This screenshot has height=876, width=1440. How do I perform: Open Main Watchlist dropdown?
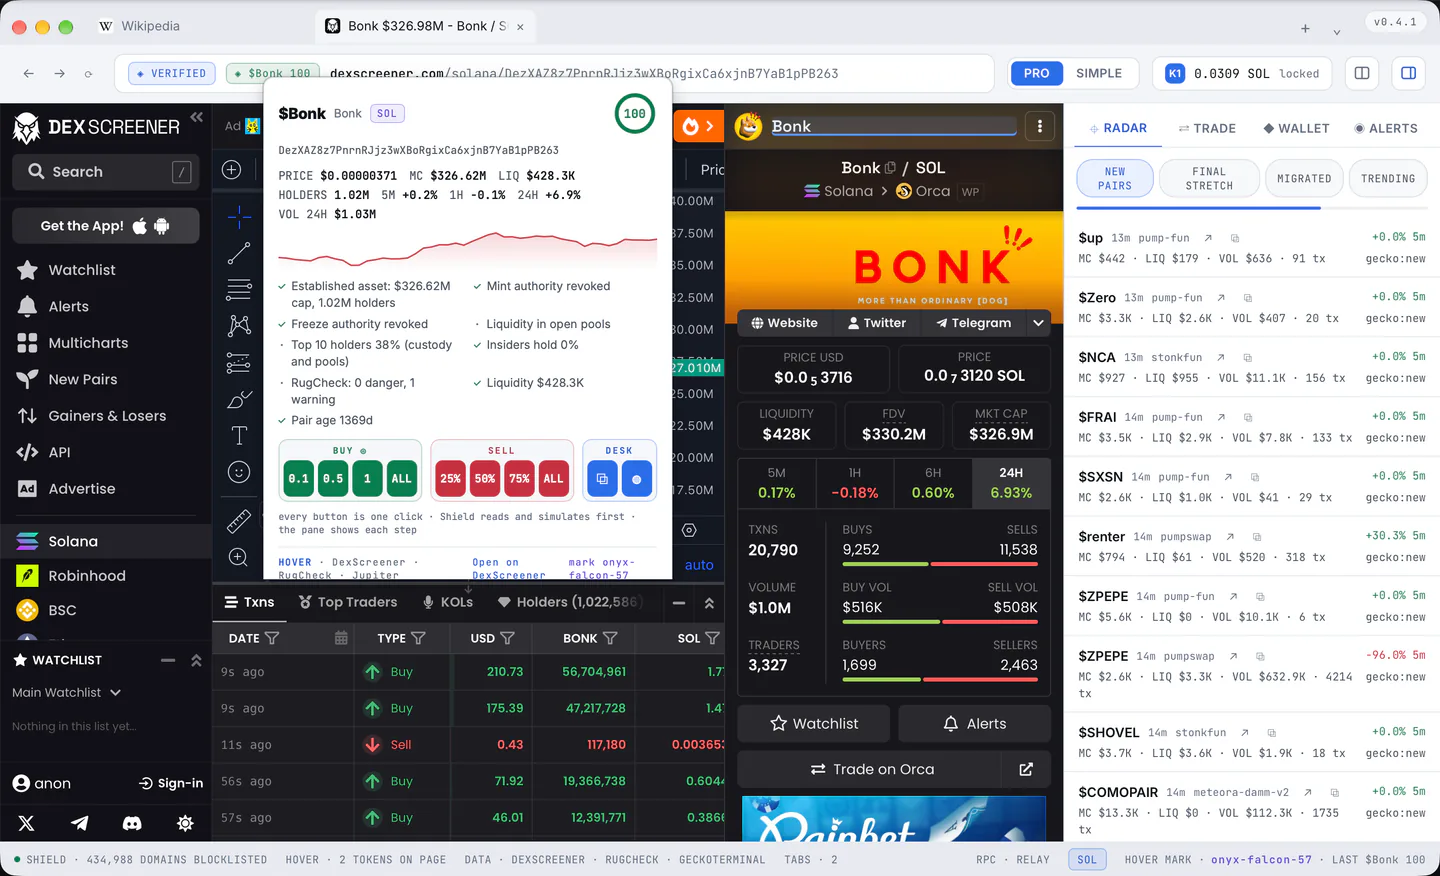(x=66, y=692)
